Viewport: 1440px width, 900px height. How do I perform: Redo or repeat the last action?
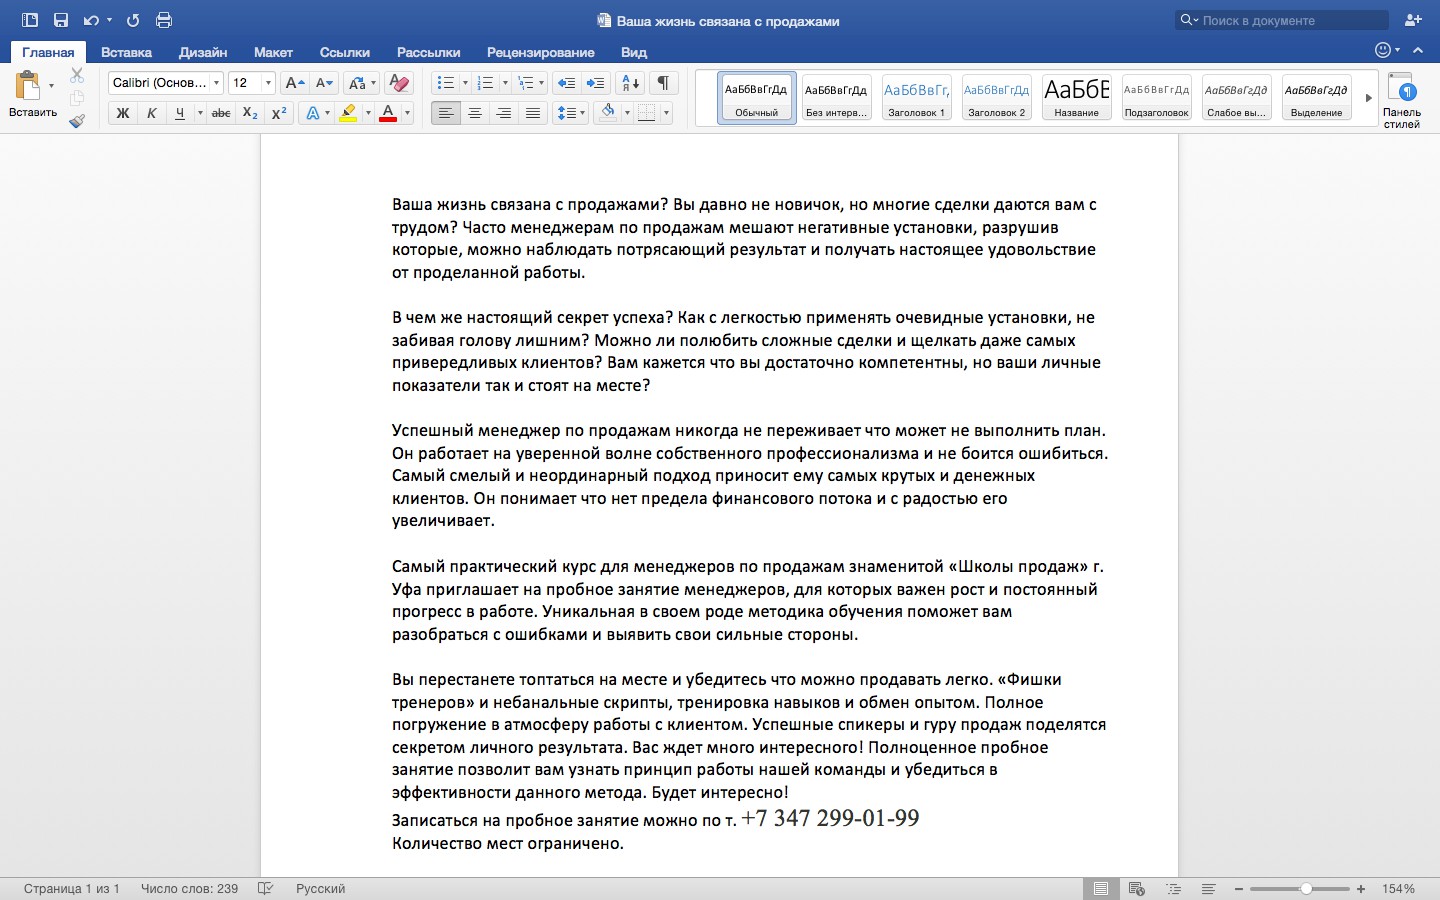click(x=133, y=20)
